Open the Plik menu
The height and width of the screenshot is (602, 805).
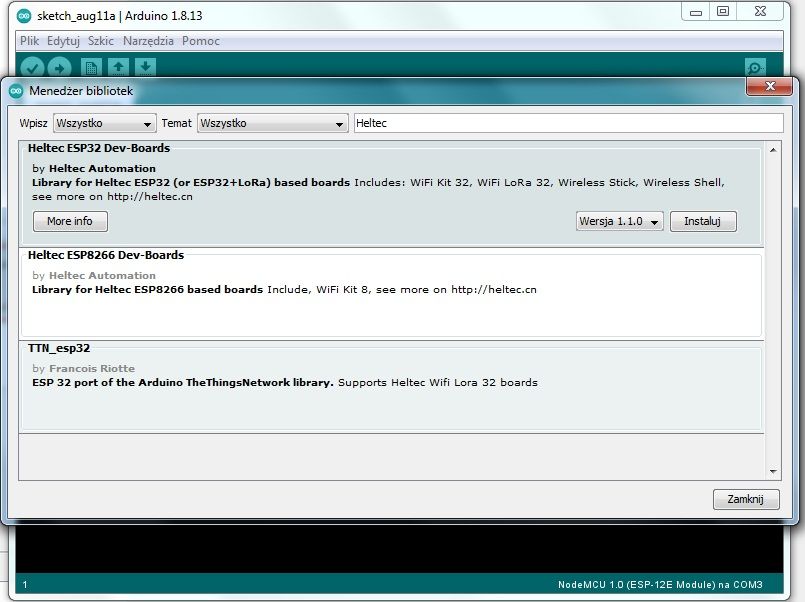point(29,41)
